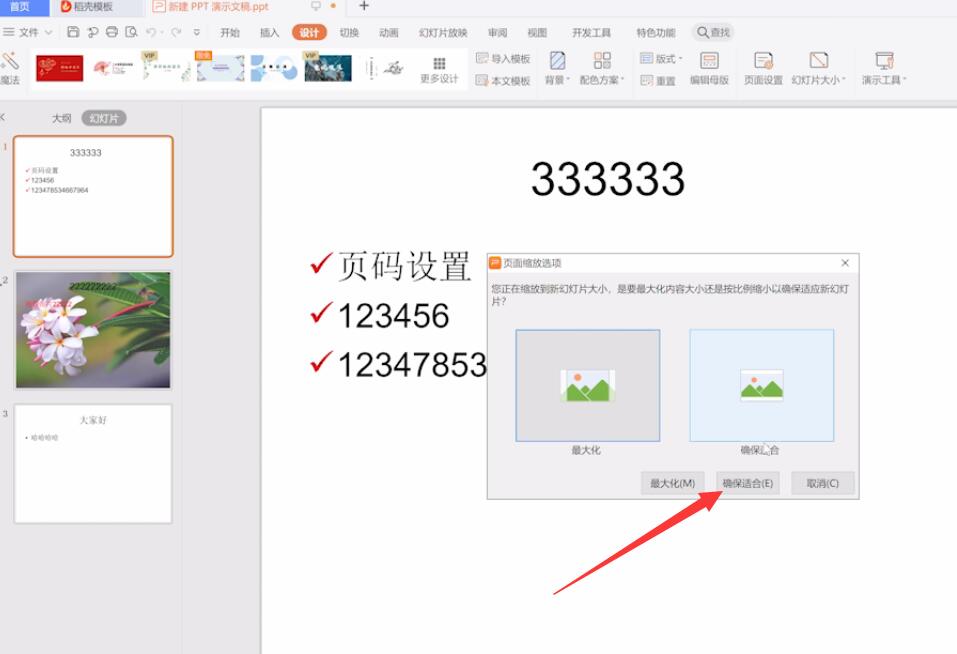The width and height of the screenshot is (957, 654).
Task: Collapse the slide panel with left chevron
Action: click(x=3, y=117)
